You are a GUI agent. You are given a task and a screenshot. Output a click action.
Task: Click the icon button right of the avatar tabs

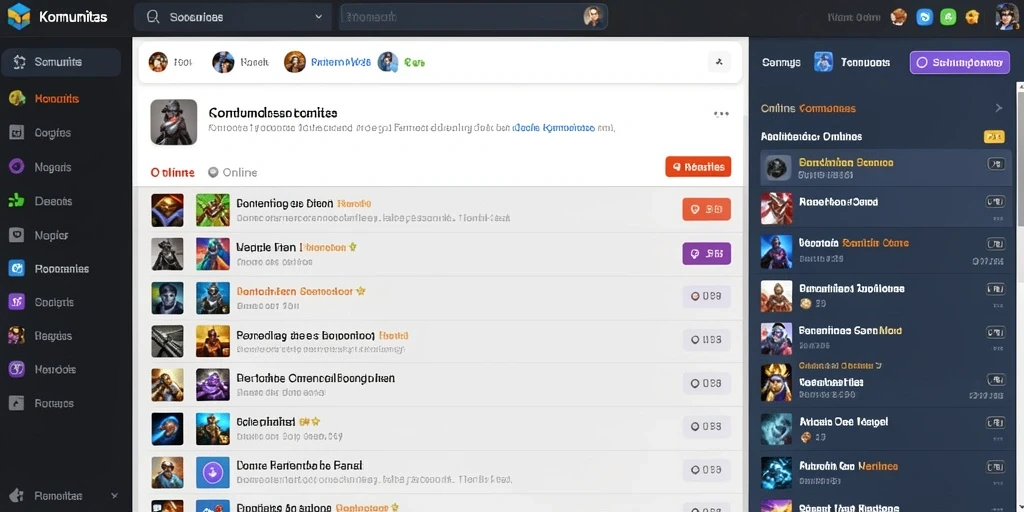pyautogui.click(x=720, y=62)
